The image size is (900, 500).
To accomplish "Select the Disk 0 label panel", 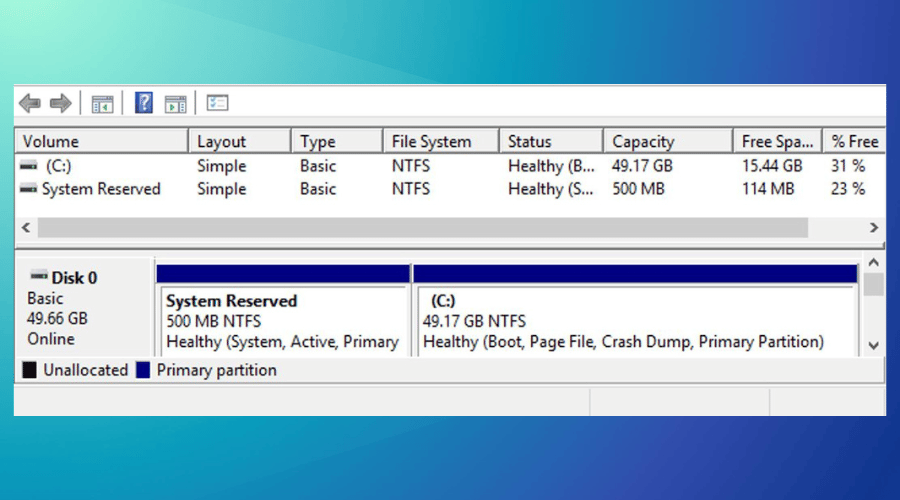I will point(84,308).
